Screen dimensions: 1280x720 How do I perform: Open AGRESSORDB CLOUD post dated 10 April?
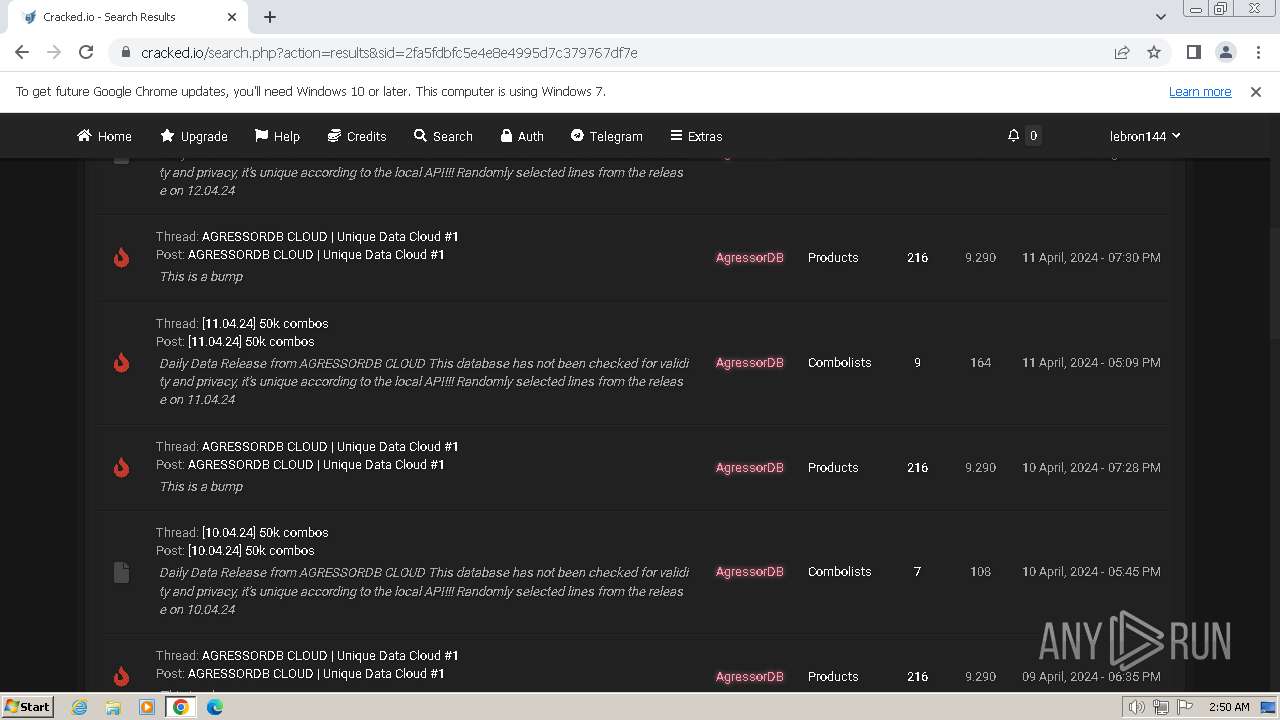pyautogui.click(x=316, y=465)
